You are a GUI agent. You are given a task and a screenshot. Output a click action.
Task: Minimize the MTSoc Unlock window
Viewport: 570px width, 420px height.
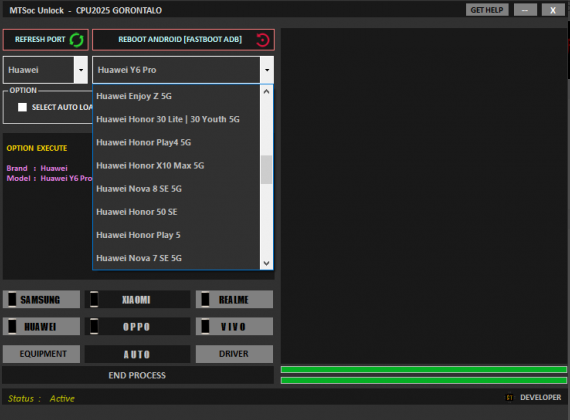tap(525, 10)
